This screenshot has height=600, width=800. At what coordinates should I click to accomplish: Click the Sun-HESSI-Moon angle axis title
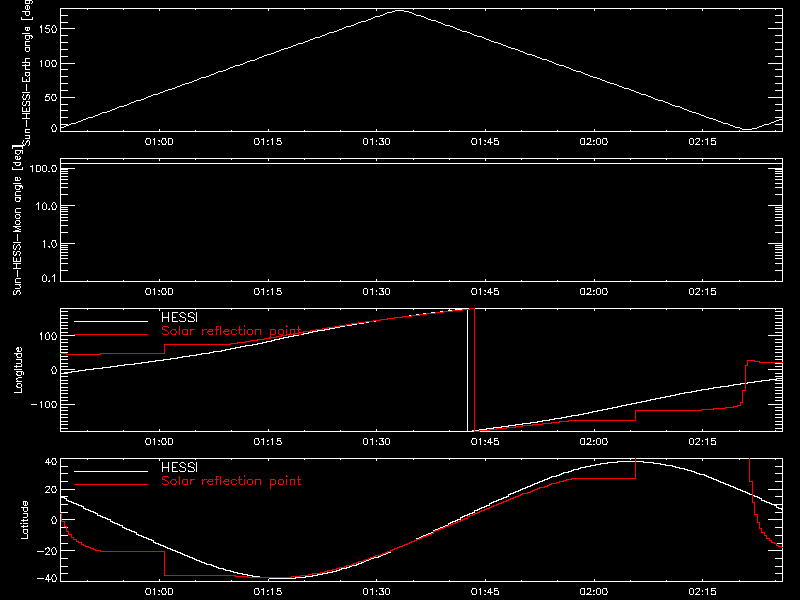(x=17, y=220)
